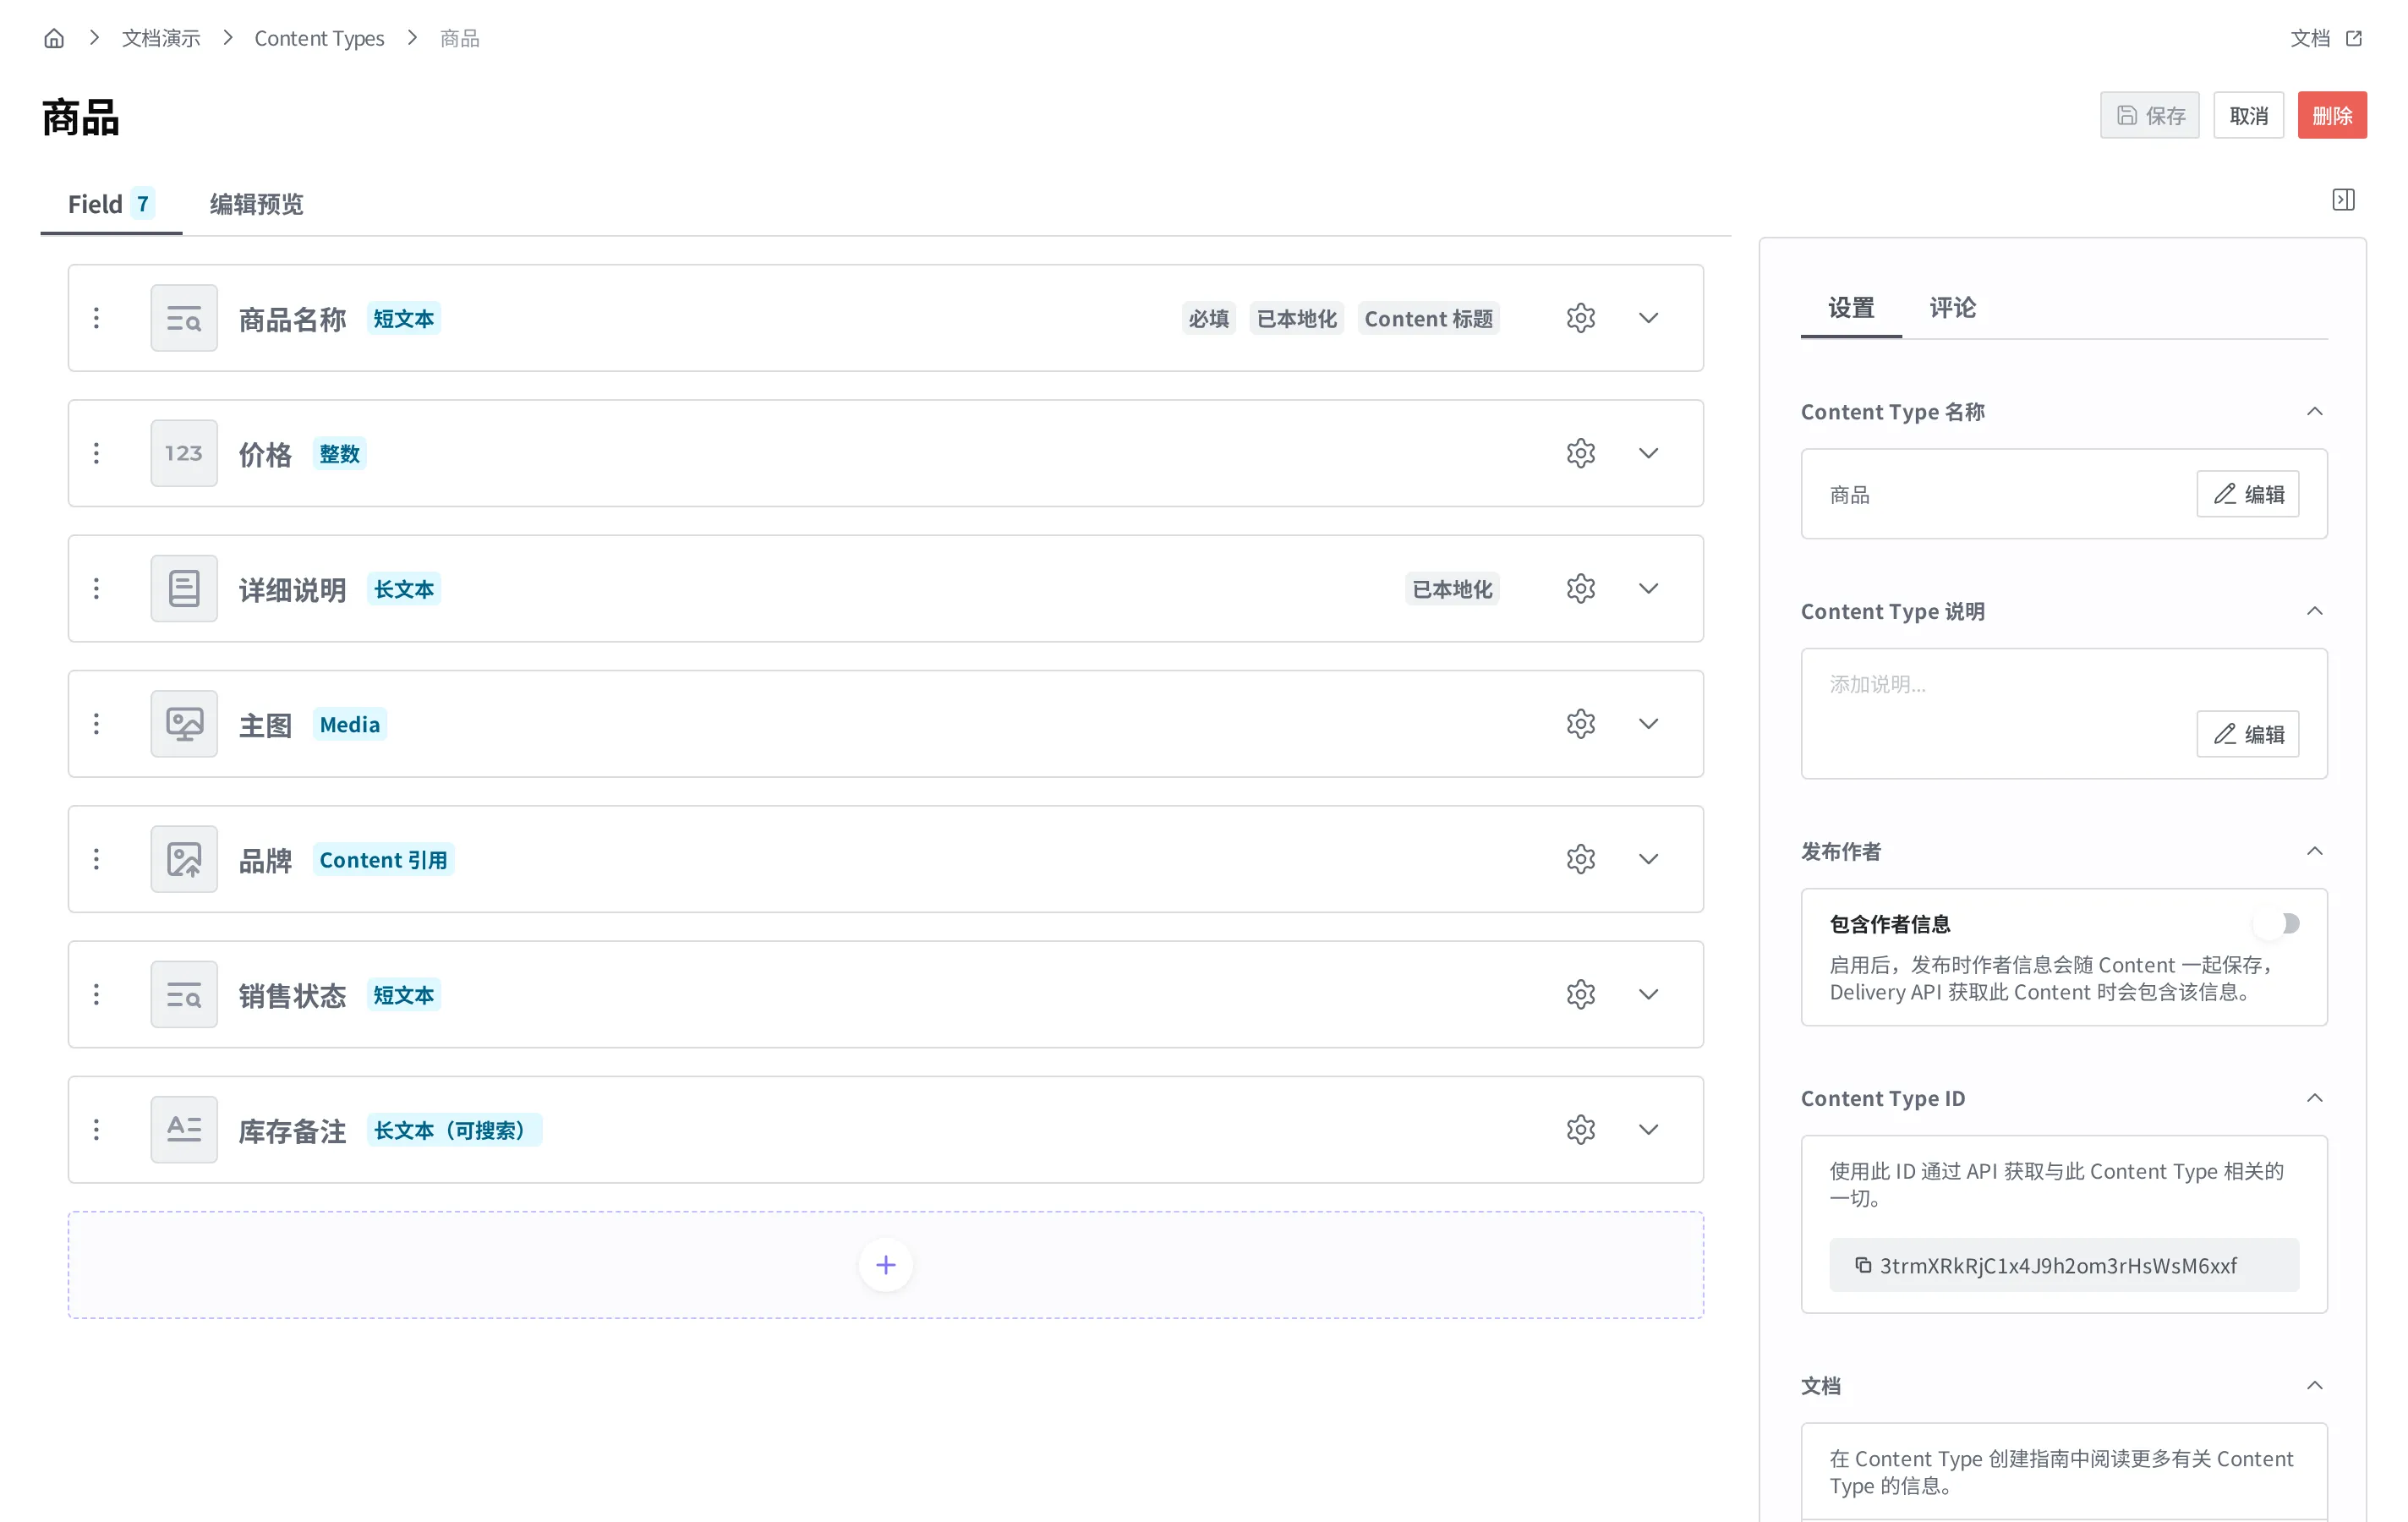Open settings gear for 销售状态 field
This screenshot has height=1522, width=2408.
click(x=1581, y=994)
